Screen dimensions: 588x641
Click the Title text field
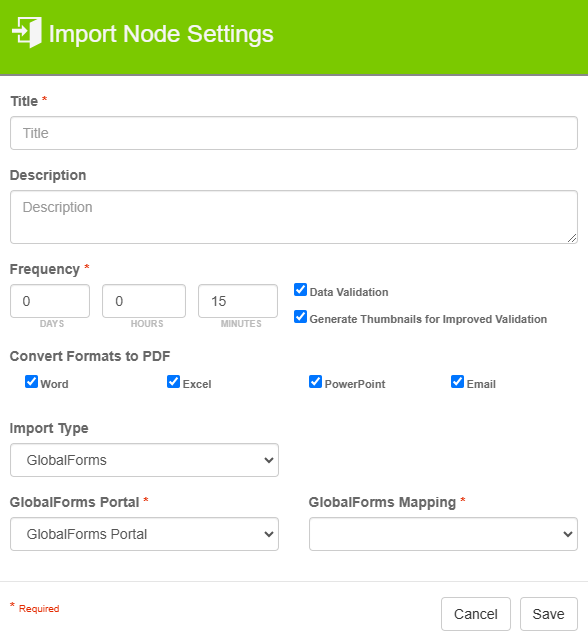294,133
